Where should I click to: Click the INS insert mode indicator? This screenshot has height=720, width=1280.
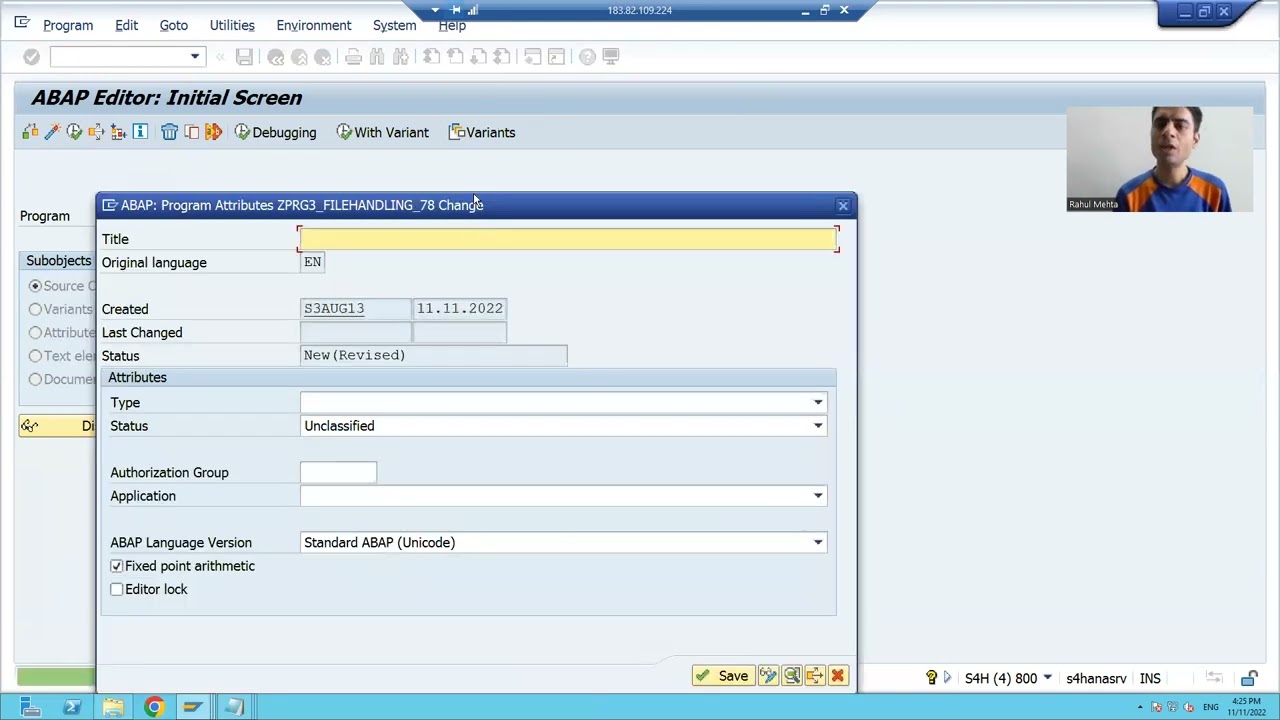click(x=1150, y=678)
